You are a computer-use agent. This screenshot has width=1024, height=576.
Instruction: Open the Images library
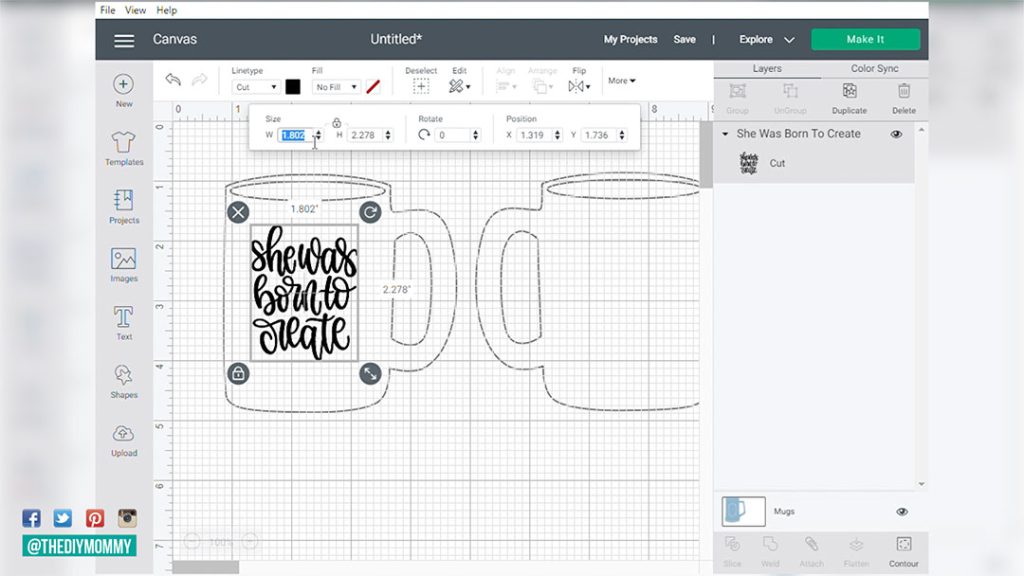(x=123, y=264)
